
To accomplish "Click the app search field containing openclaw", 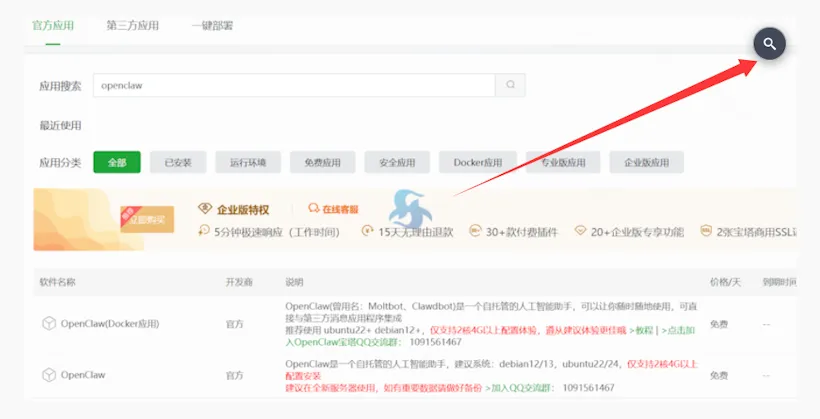I will pyautogui.click(x=294, y=85).
